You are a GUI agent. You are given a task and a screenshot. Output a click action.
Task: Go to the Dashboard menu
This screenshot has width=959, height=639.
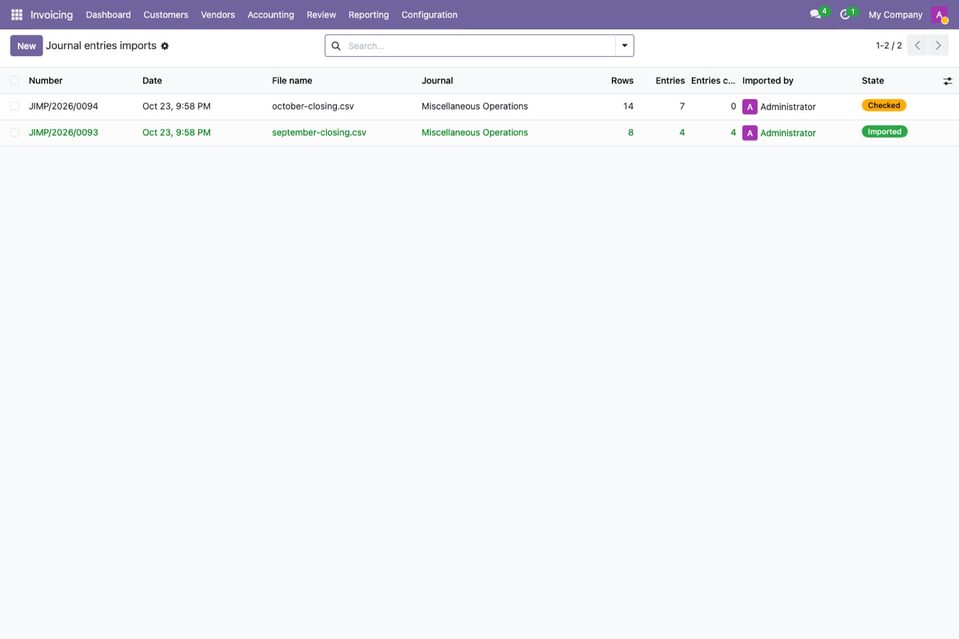pyautogui.click(x=108, y=15)
